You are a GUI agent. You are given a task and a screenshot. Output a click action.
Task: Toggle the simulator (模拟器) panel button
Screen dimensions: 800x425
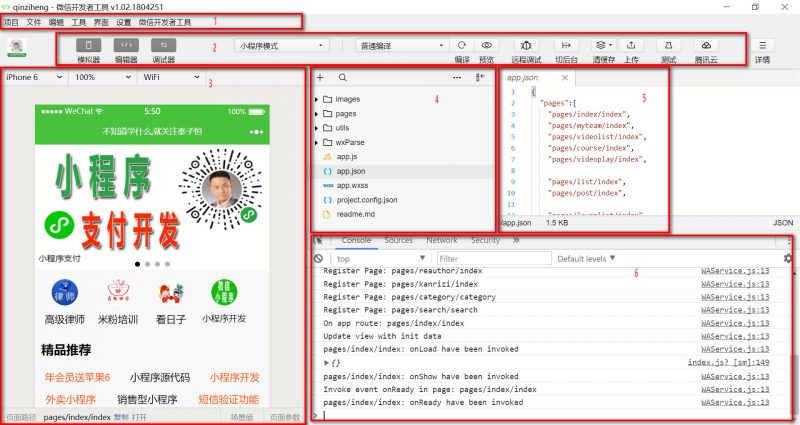point(88,45)
